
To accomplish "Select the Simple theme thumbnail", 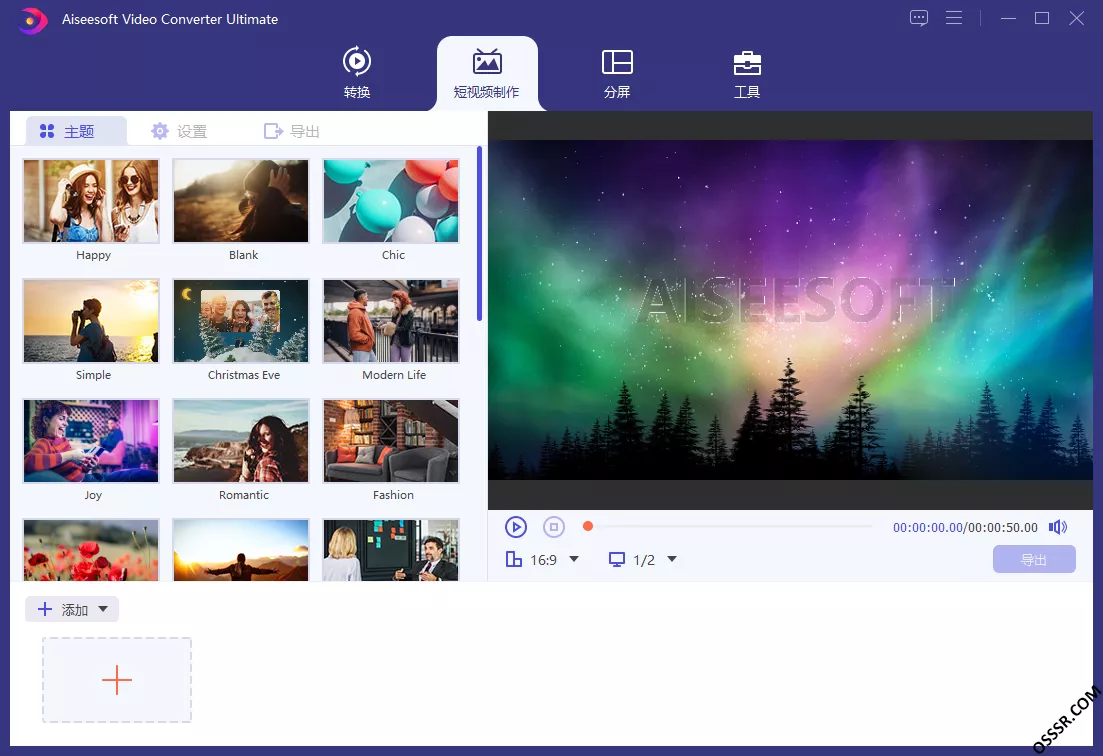I will click(91, 321).
